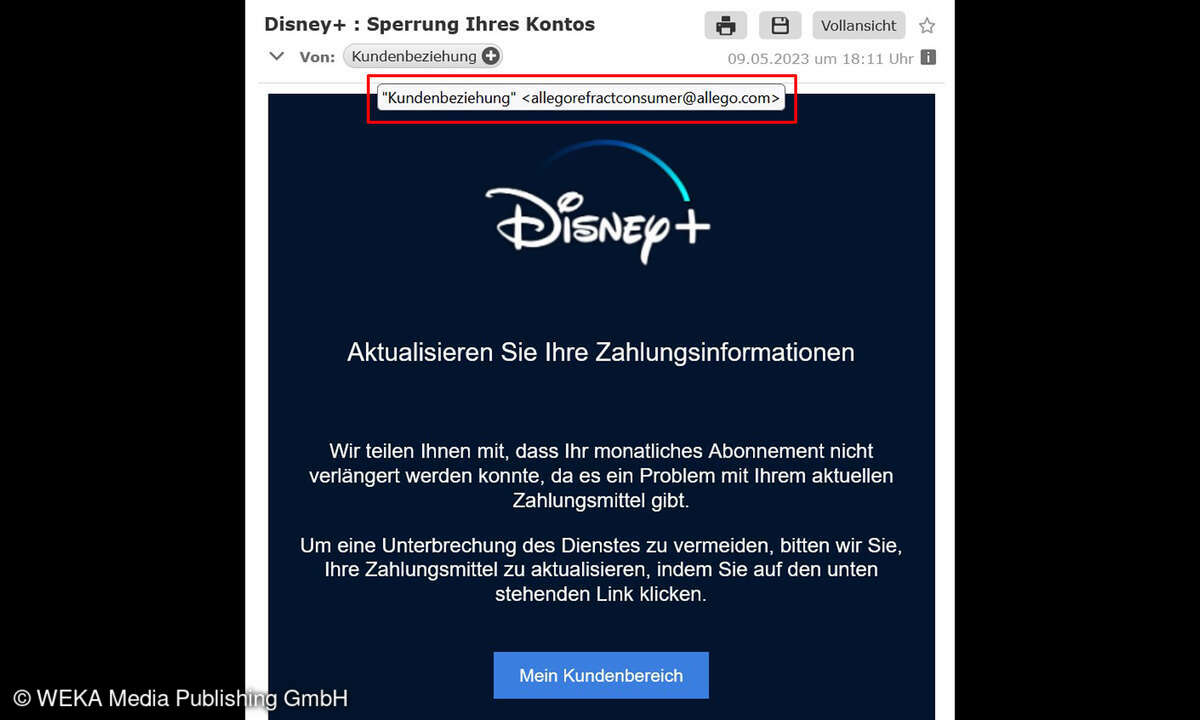Viewport: 1200px width, 720px height.
Task: Print the email with the printer icon
Action: [725, 25]
